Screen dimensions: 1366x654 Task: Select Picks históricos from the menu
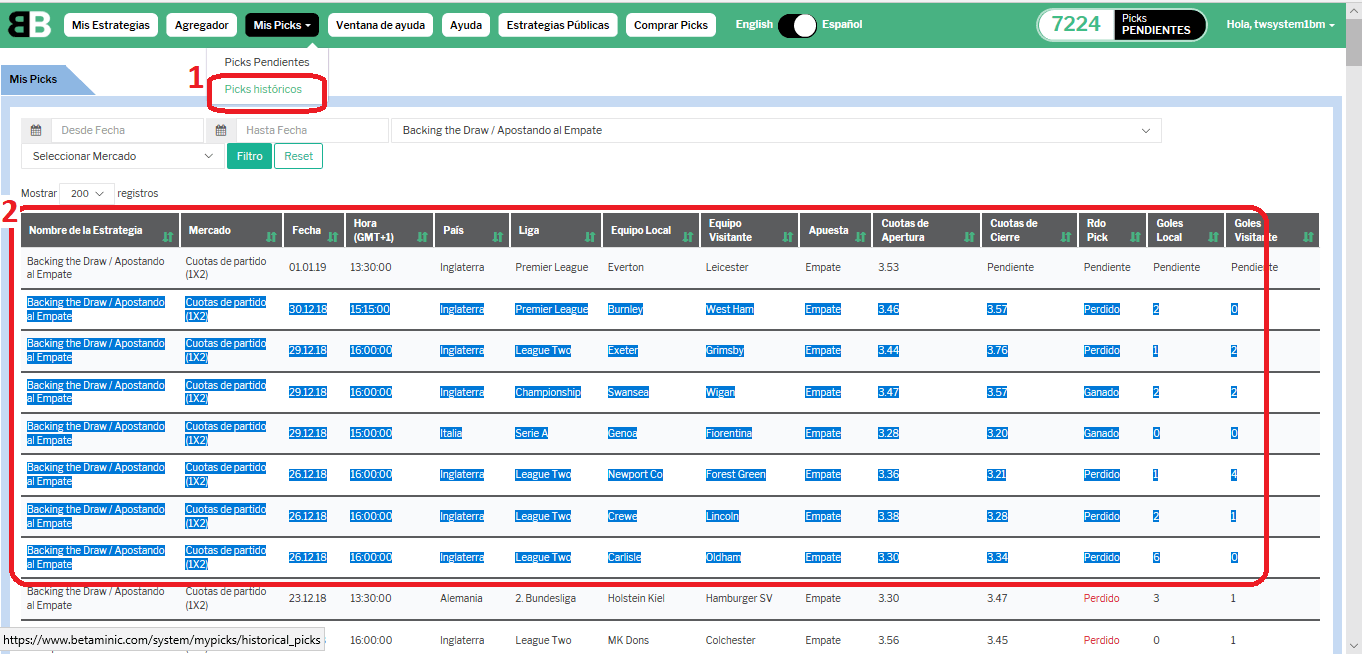click(x=263, y=90)
